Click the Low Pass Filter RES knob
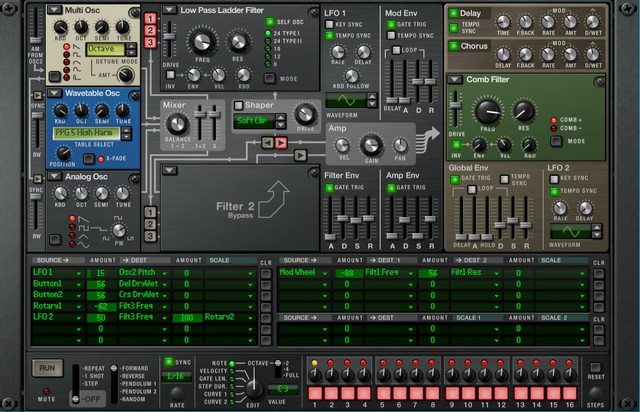This screenshot has height=412, width=640. 238,41
